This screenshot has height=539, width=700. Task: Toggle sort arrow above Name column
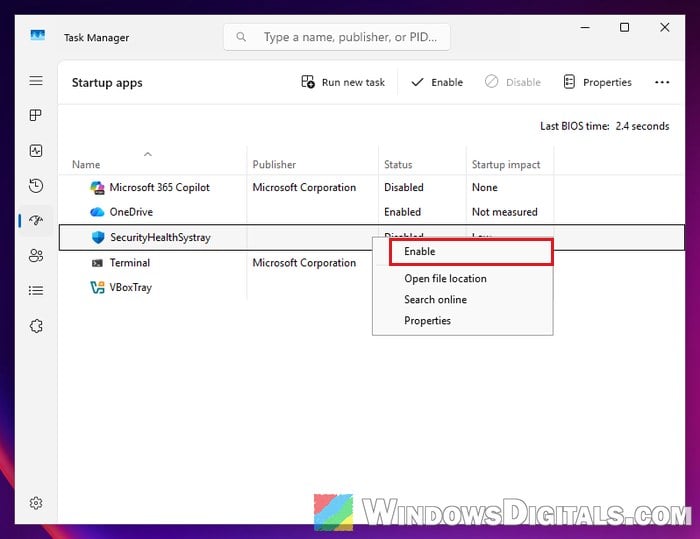point(148,154)
